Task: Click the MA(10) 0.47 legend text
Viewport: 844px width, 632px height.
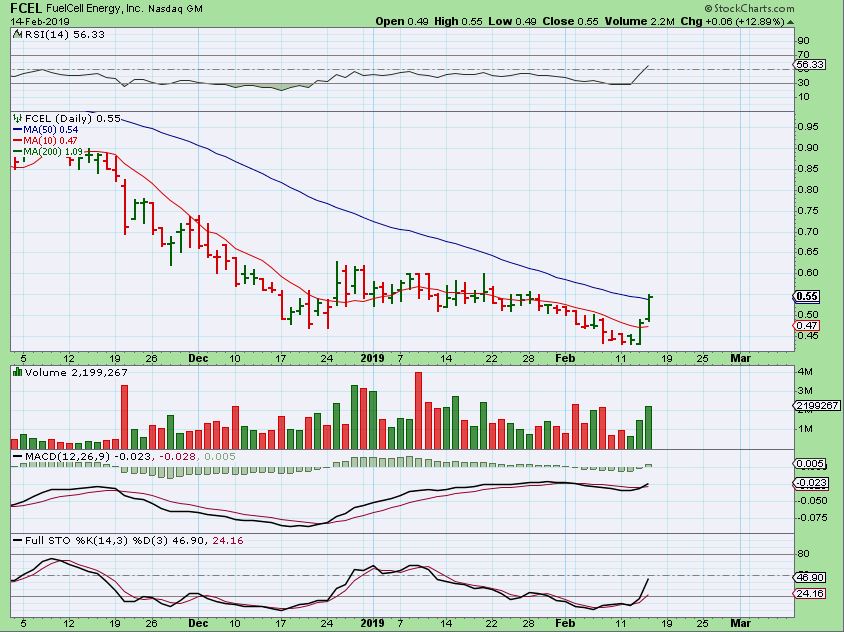Action: pyautogui.click(x=50, y=141)
